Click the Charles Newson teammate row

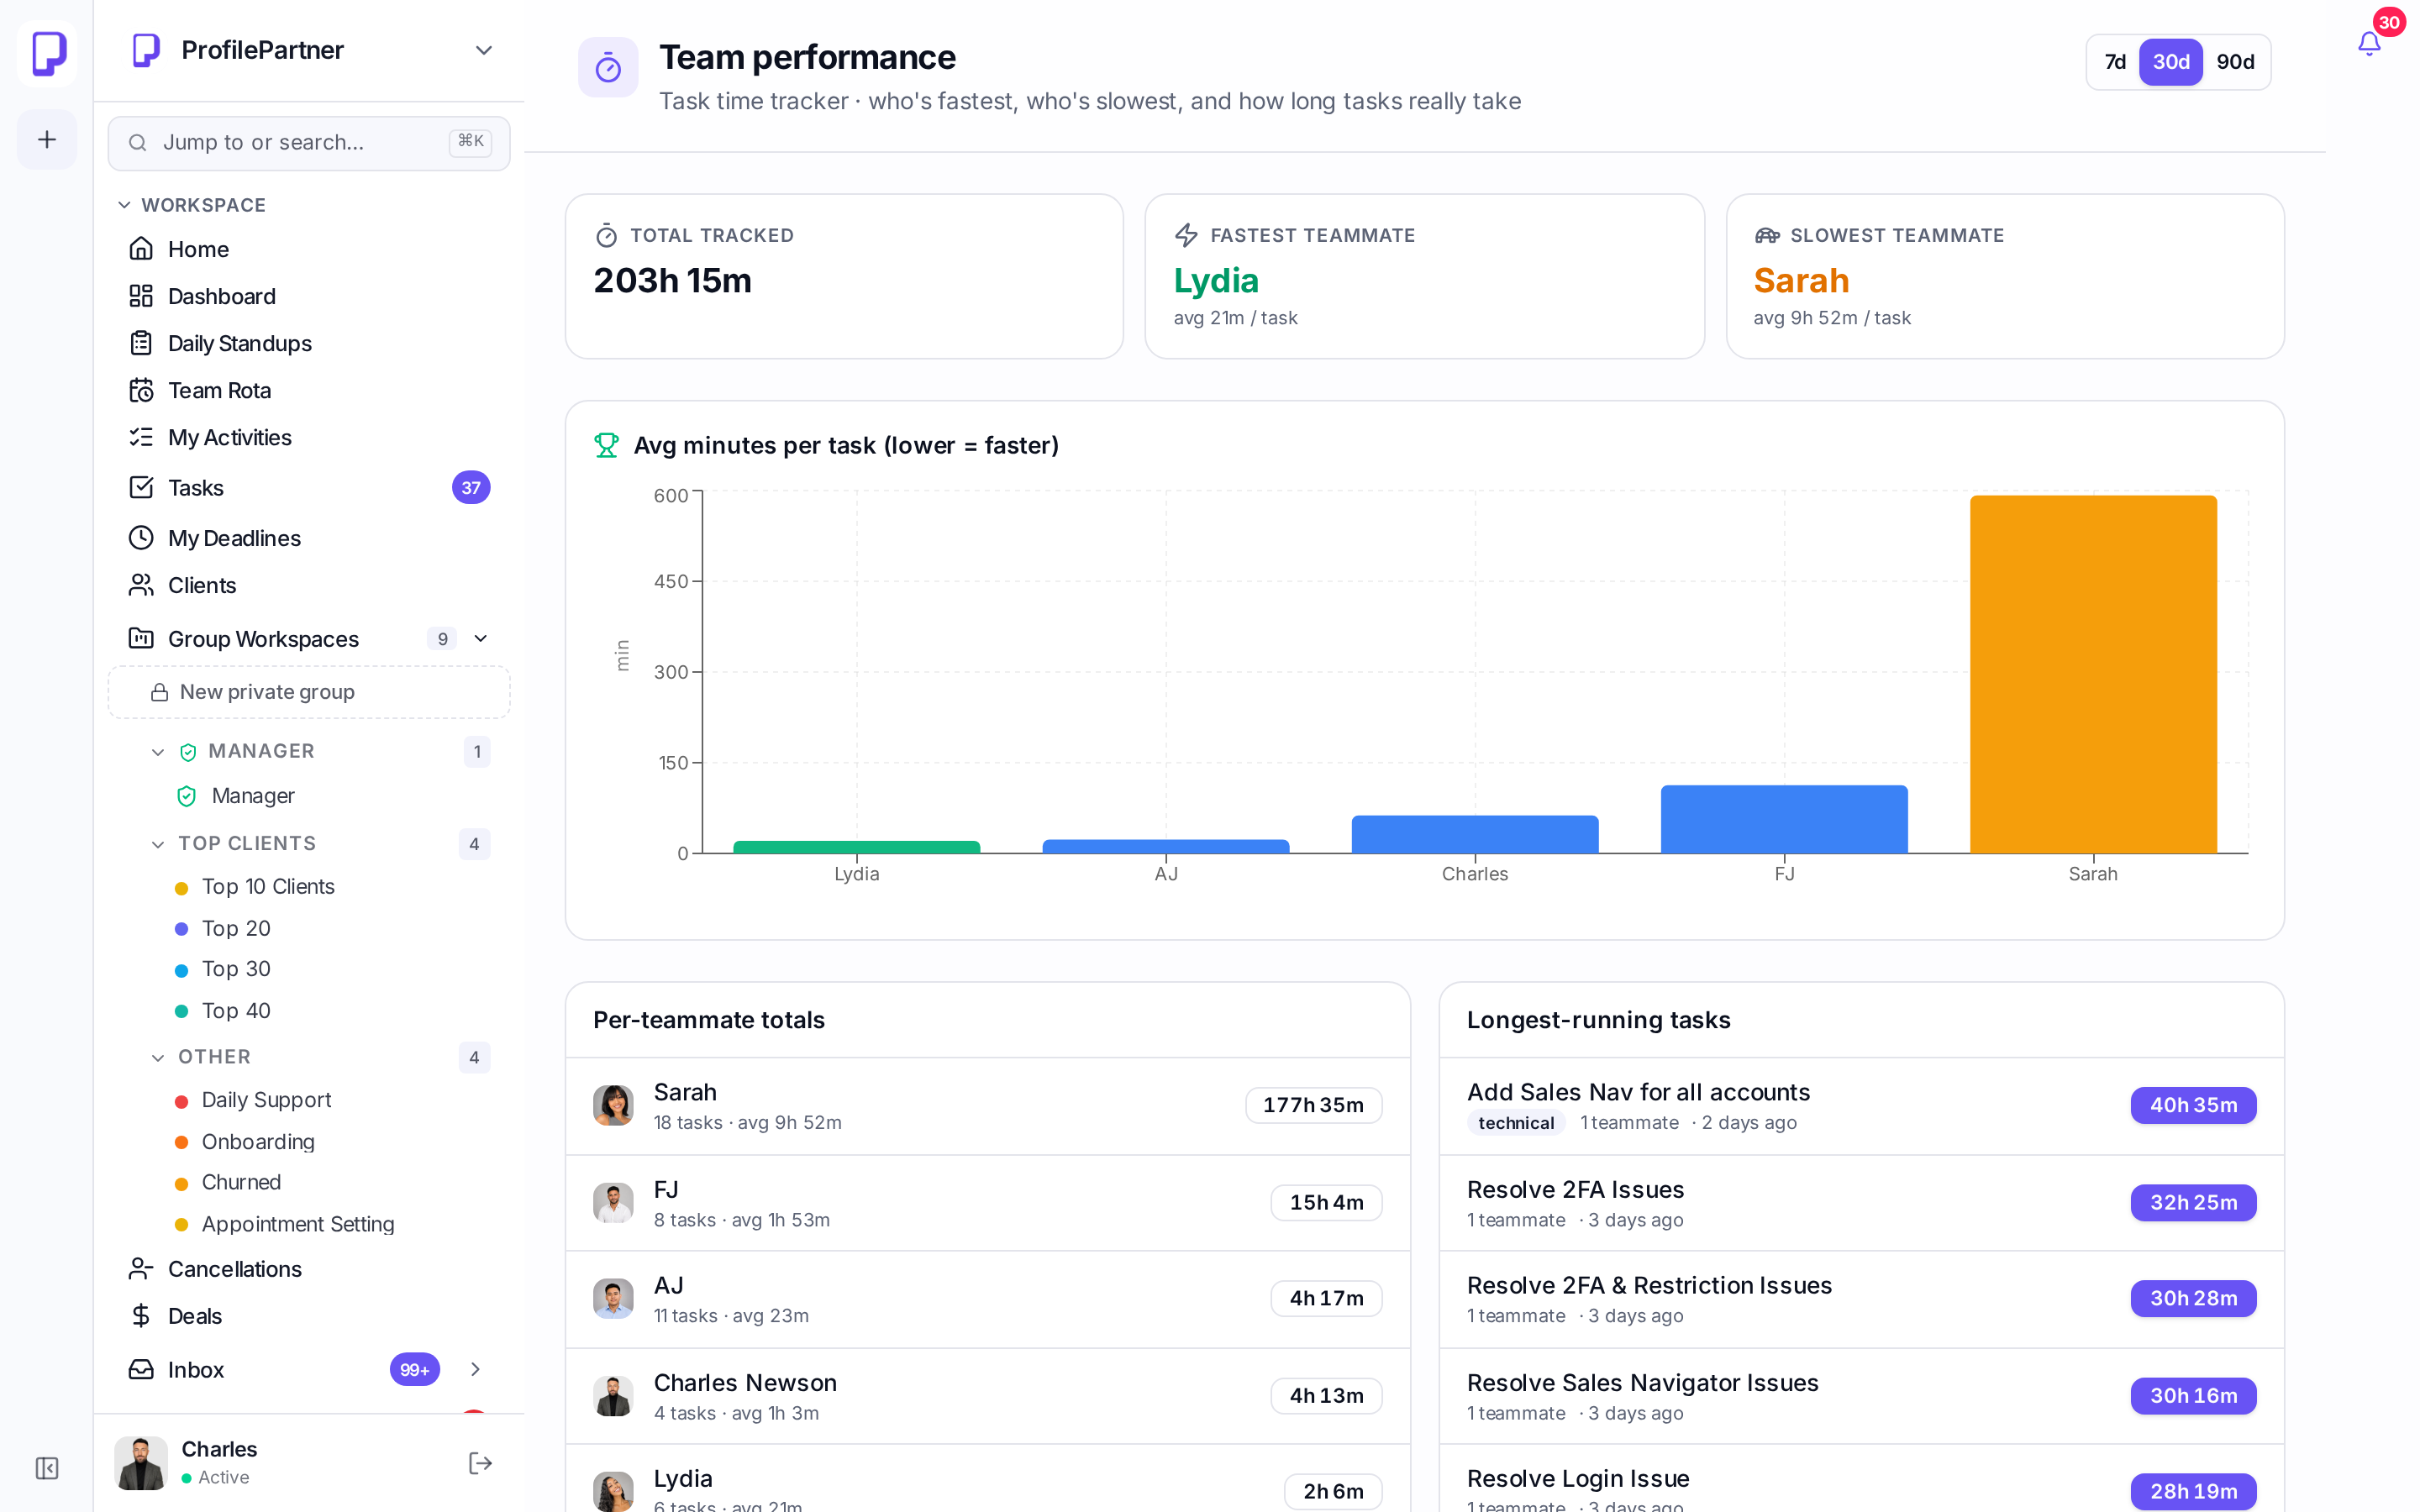[988, 1396]
